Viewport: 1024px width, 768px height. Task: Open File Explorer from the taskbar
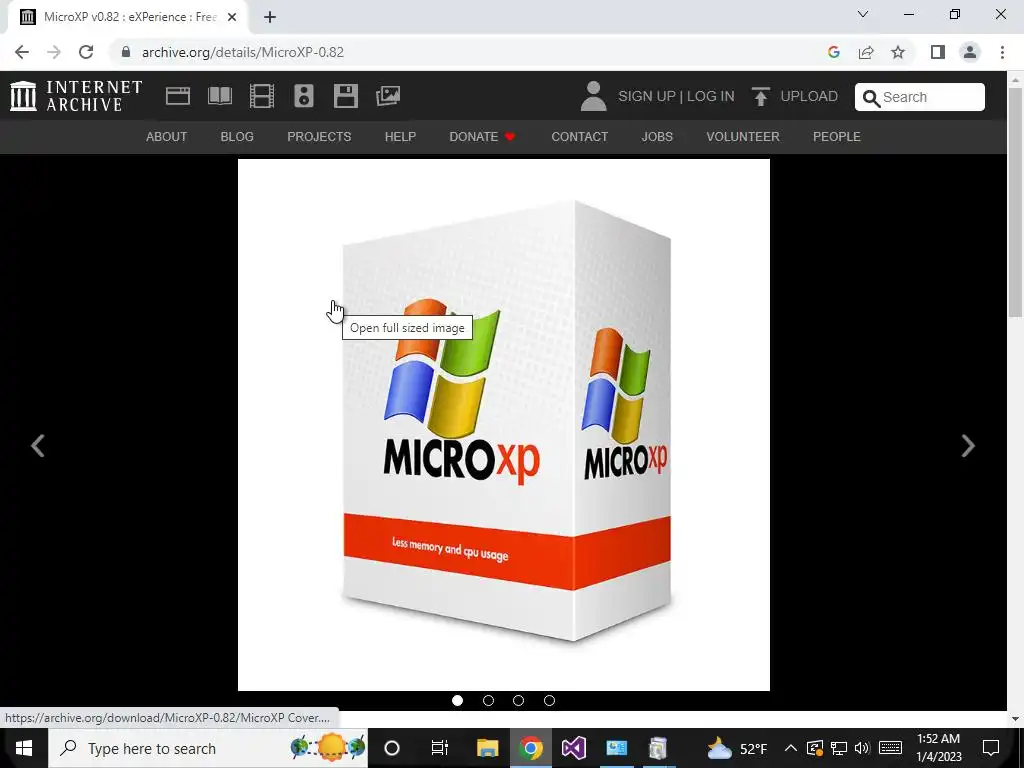(x=487, y=748)
